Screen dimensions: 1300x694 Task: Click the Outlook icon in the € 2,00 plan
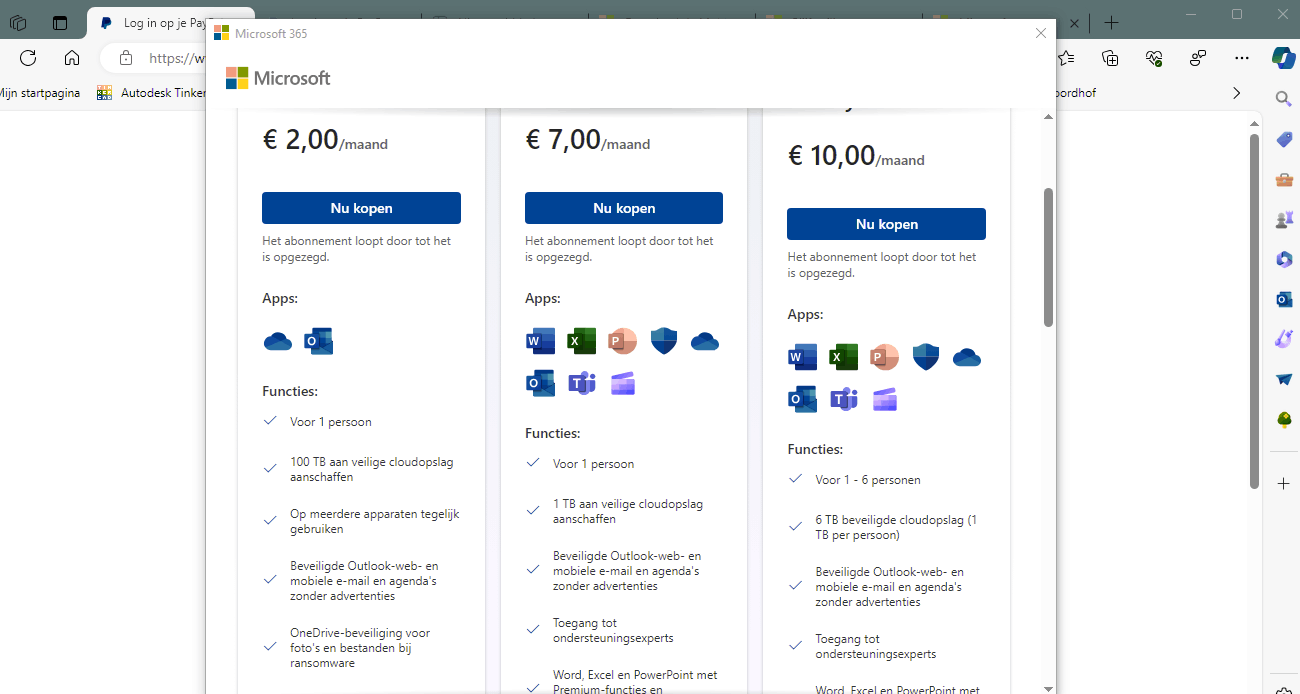pyautogui.click(x=318, y=342)
